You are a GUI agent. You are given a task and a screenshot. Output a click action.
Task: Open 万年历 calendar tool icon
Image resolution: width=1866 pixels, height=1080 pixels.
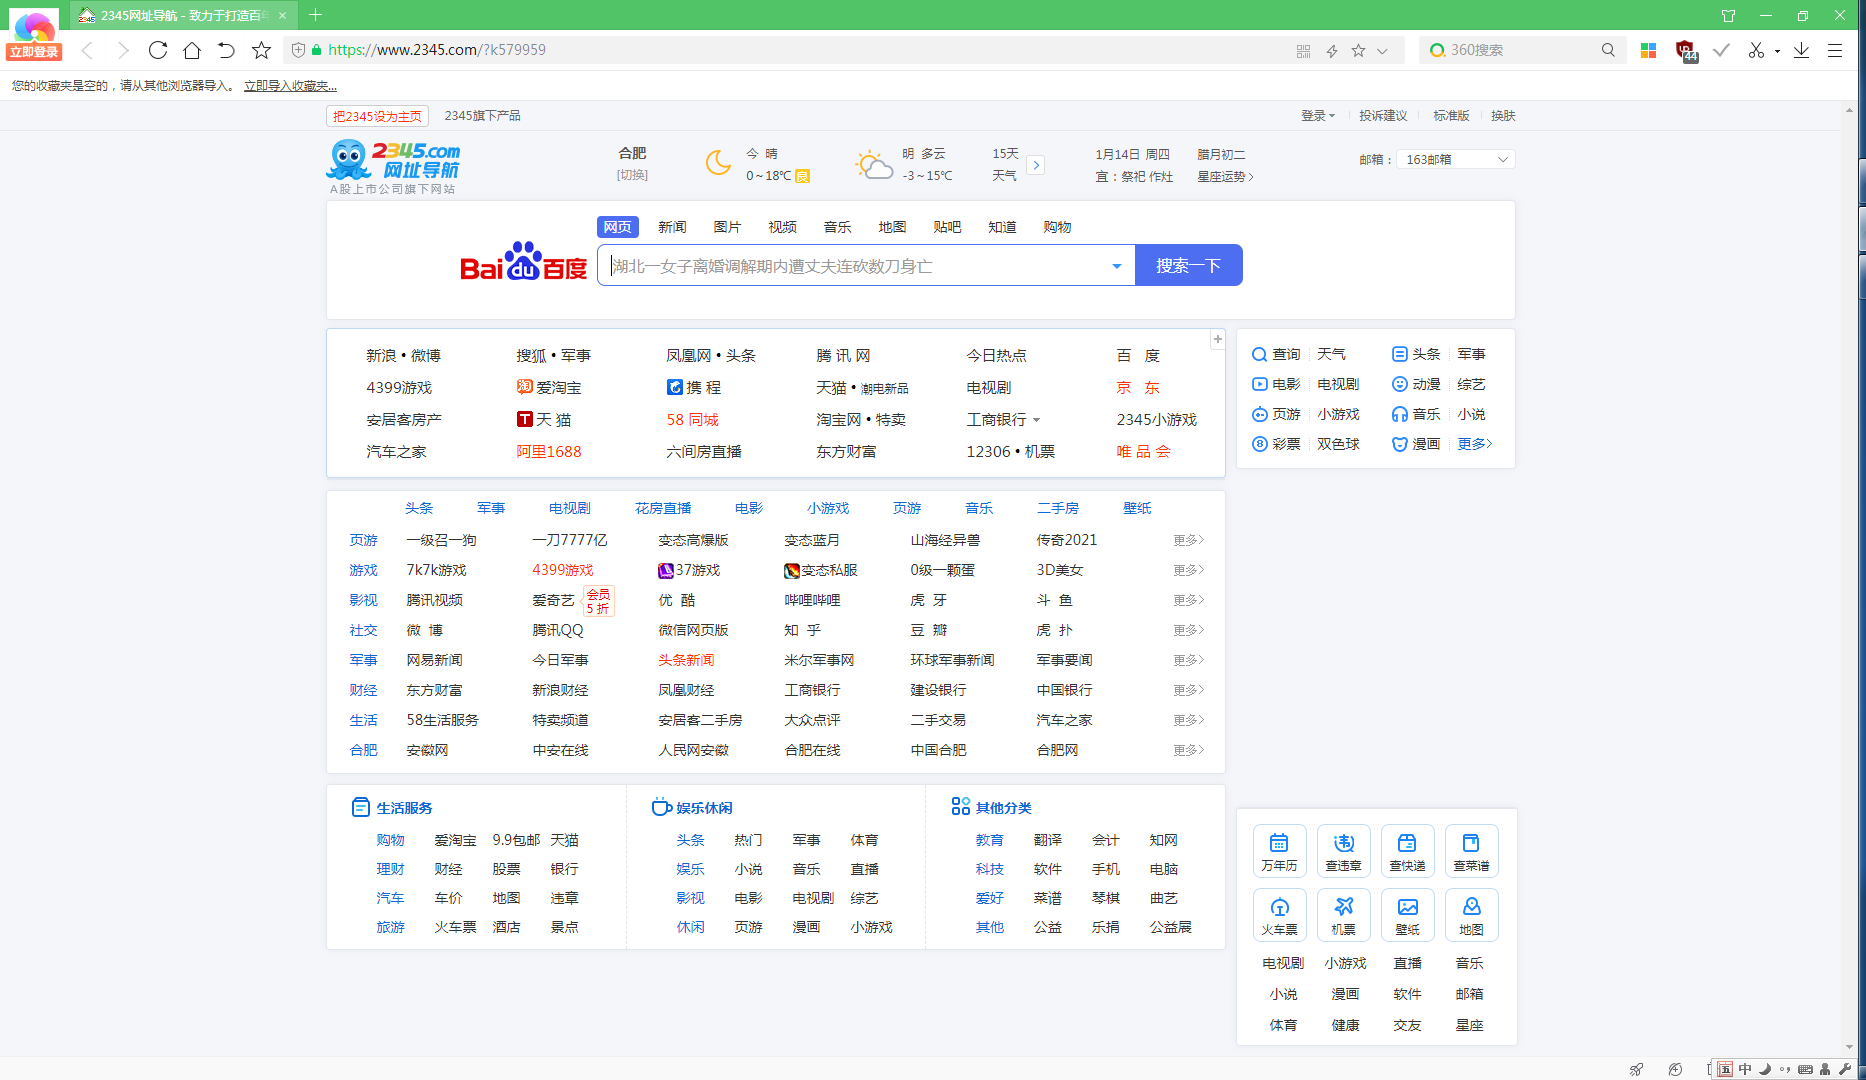coord(1279,850)
